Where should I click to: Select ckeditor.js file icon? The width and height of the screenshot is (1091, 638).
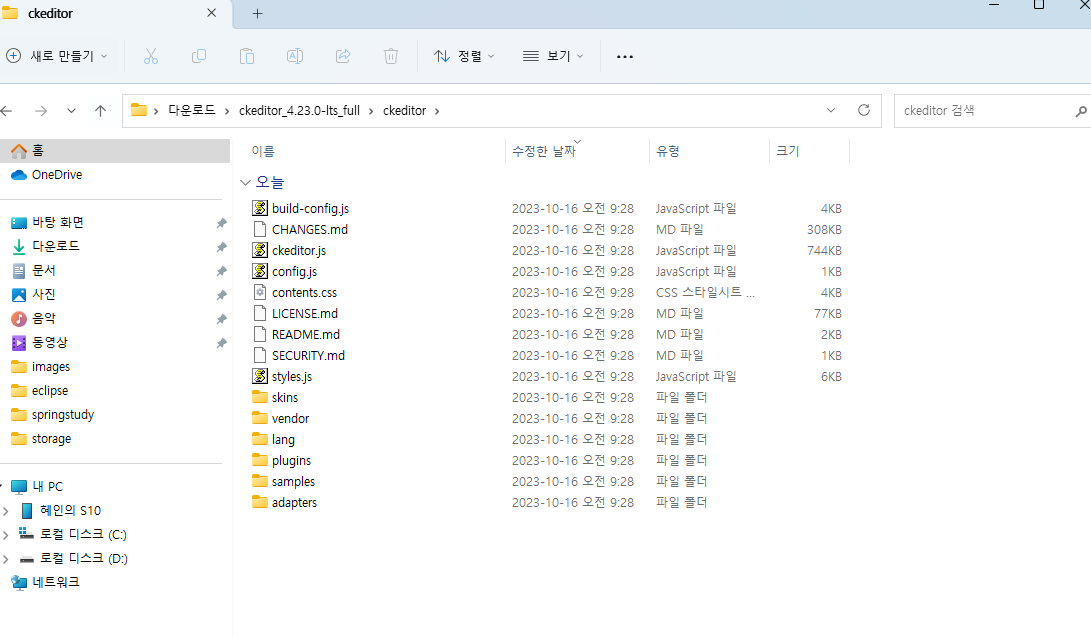pos(260,250)
